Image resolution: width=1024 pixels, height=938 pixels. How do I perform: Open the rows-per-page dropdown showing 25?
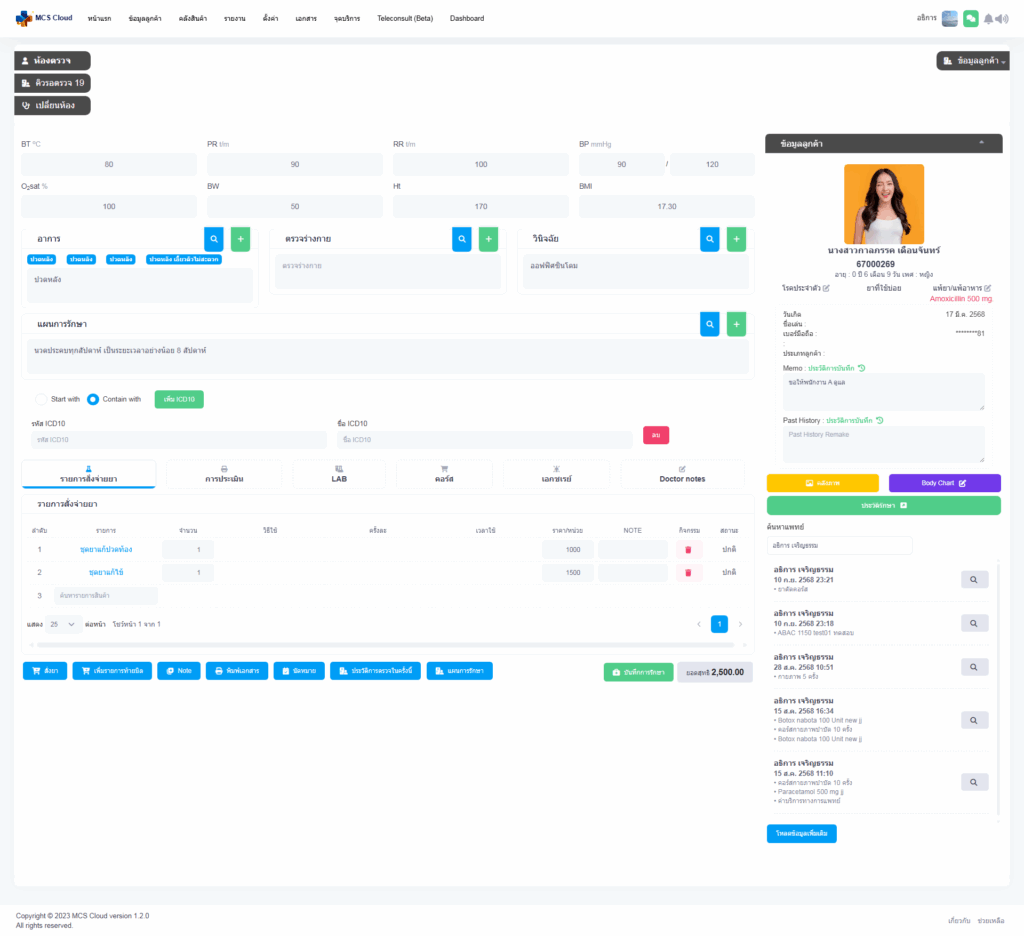(x=63, y=624)
